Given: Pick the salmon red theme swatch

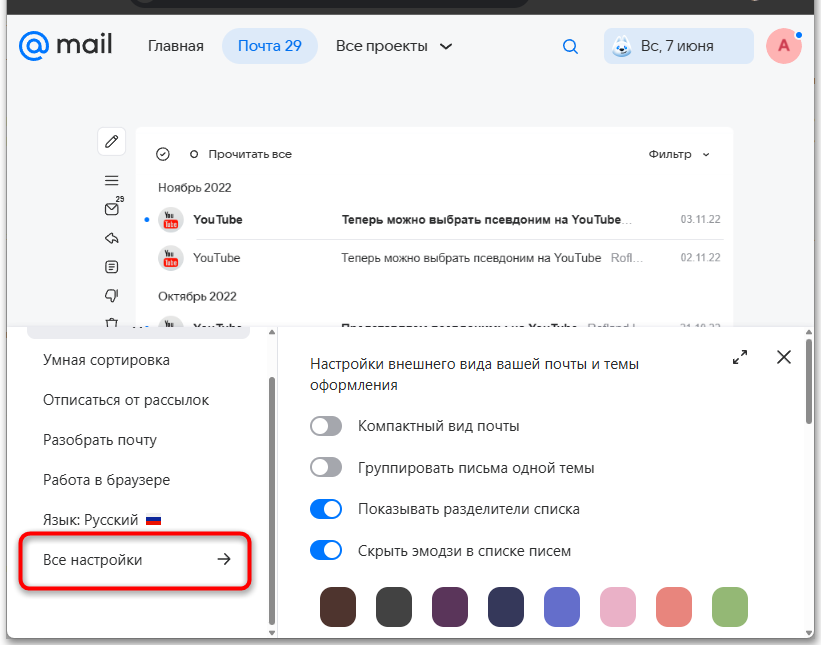Looking at the screenshot, I should tap(674, 607).
